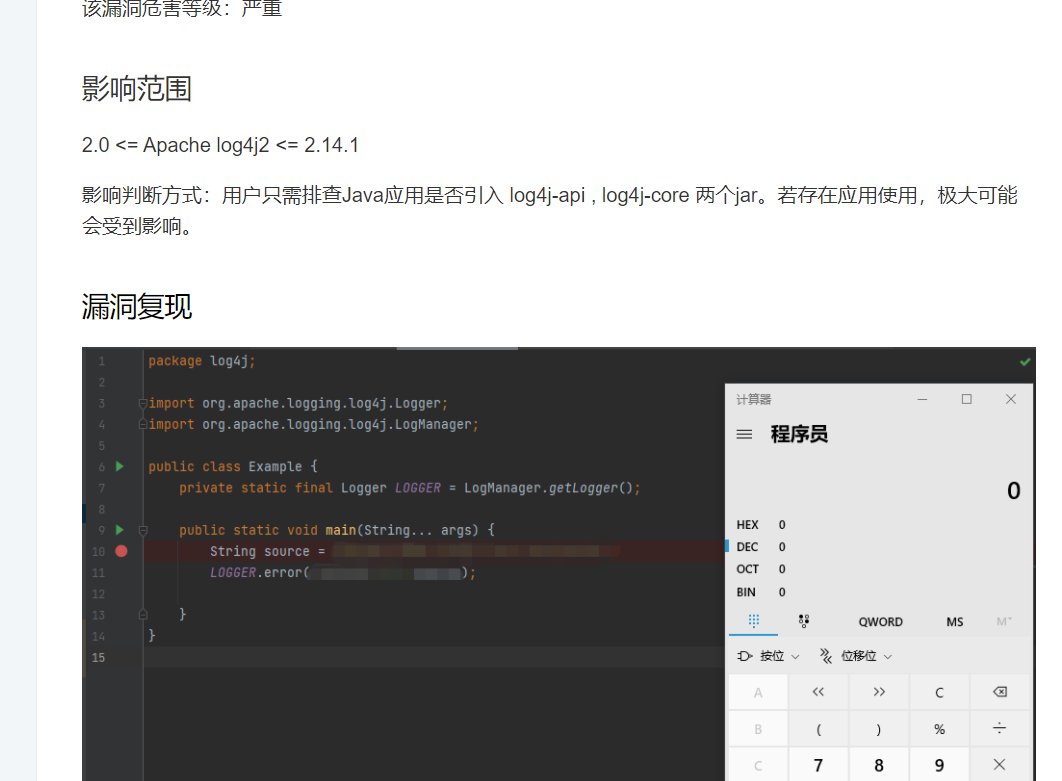Click the green inspection checkmark in editor
Screen dimensions: 1062x781
tap(1025, 362)
